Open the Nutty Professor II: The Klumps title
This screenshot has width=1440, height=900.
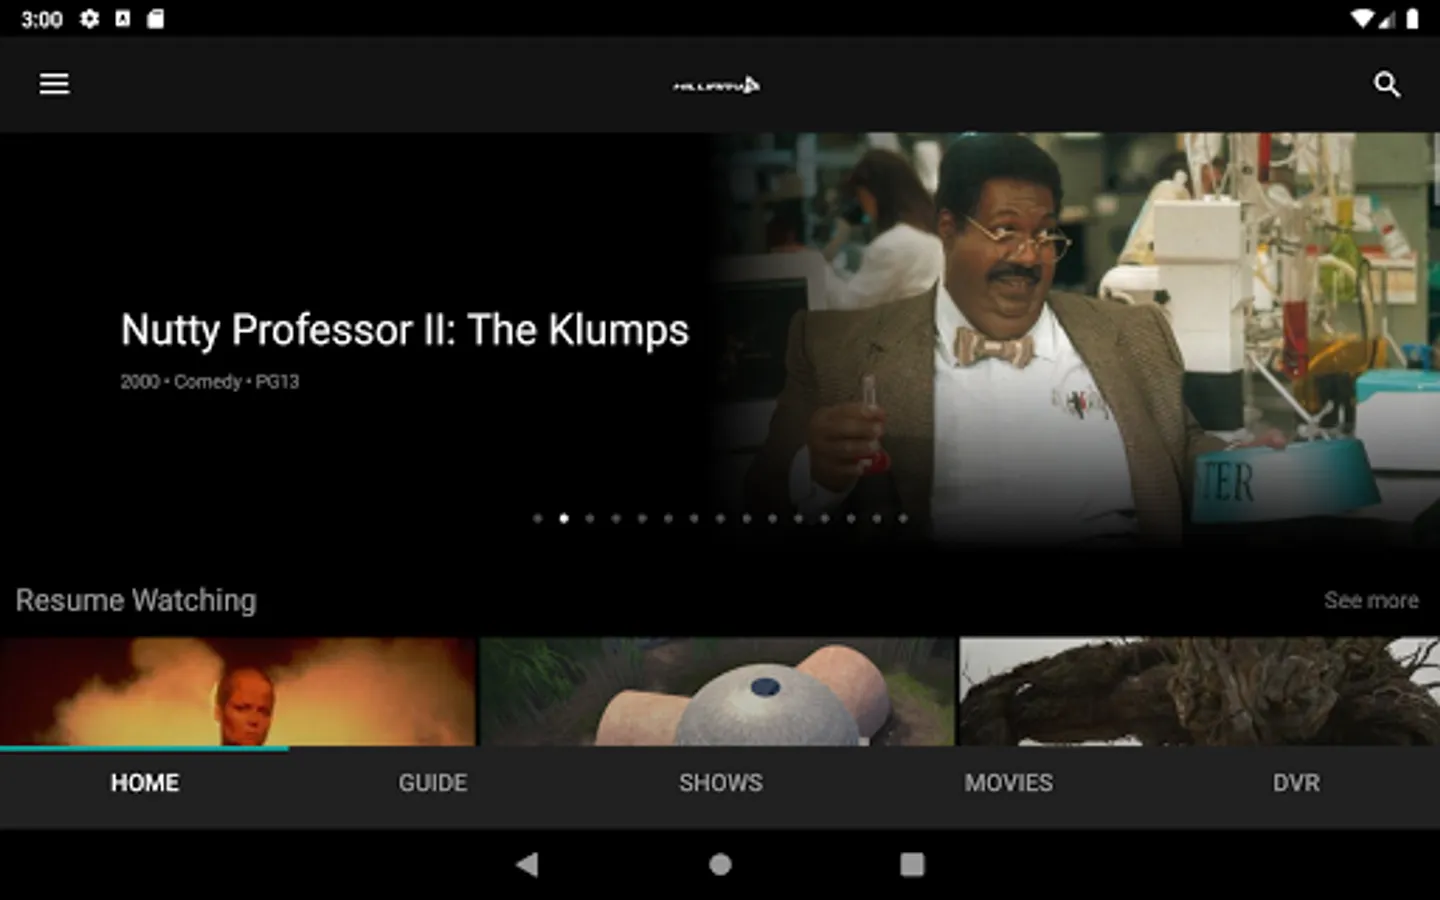(404, 330)
